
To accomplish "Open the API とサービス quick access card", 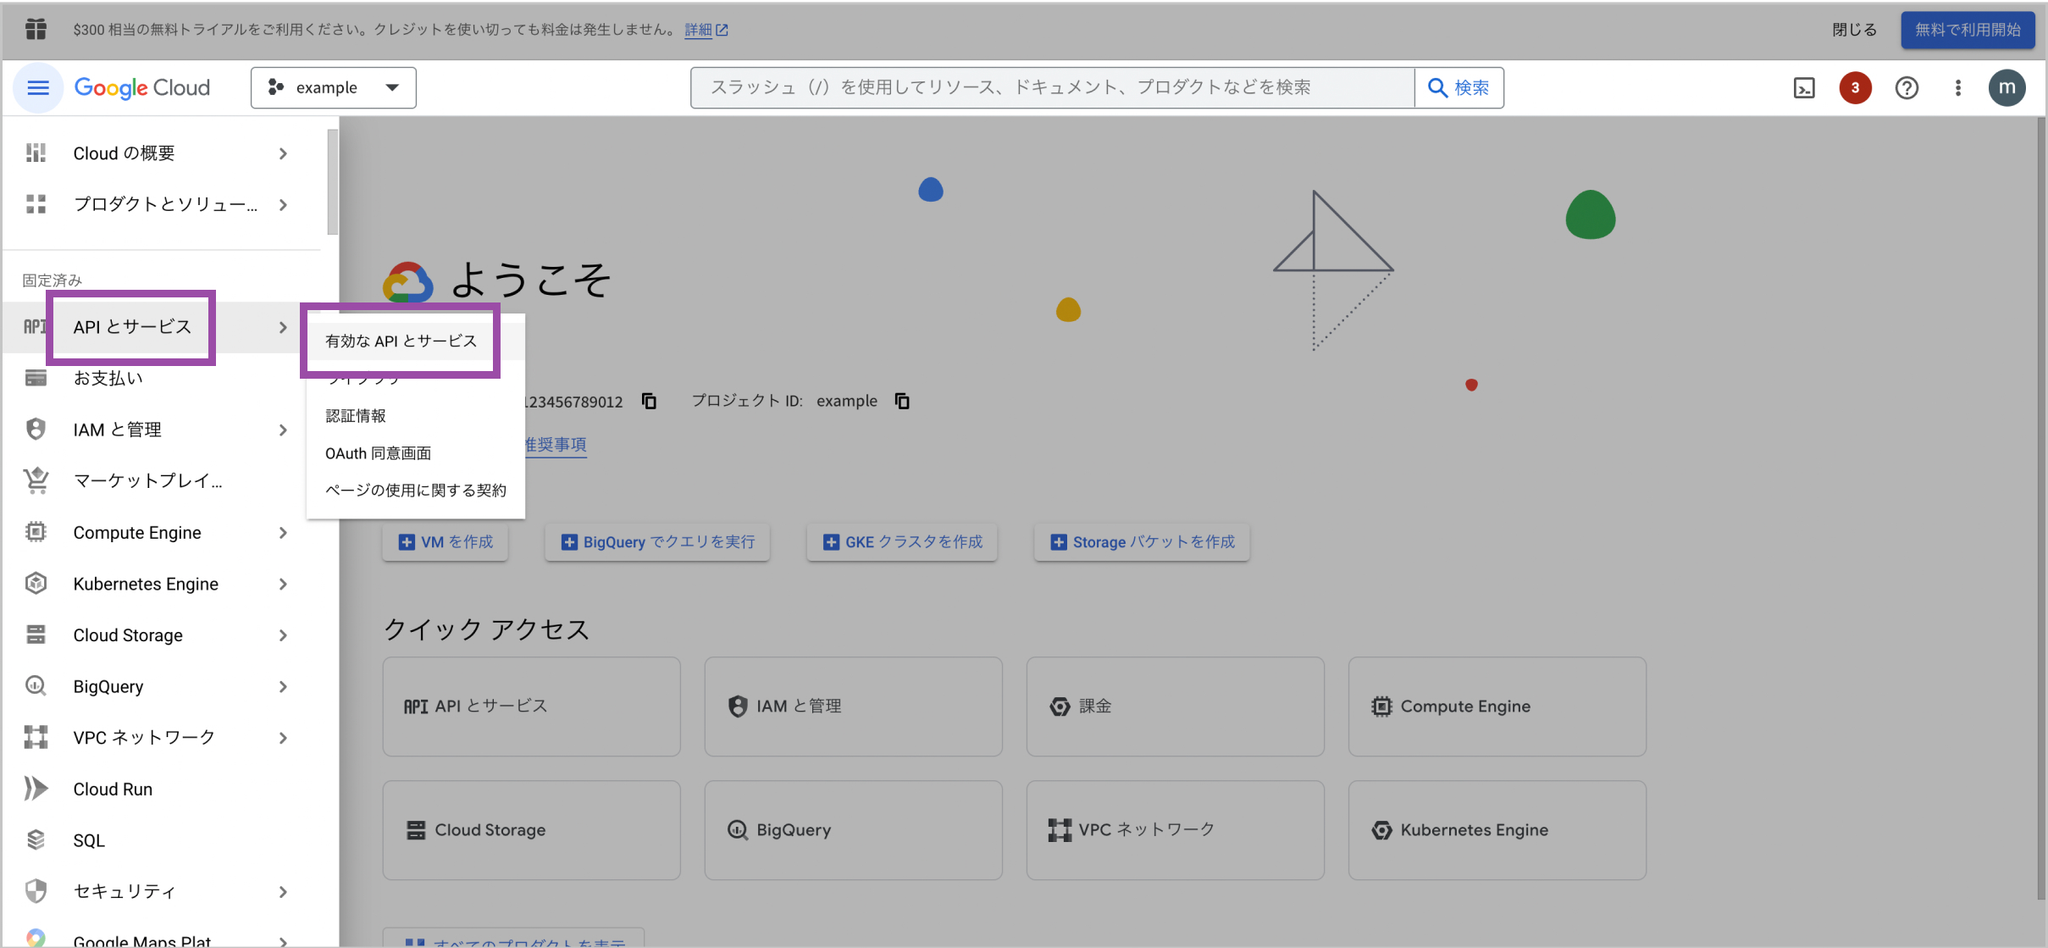I will coord(531,706).
